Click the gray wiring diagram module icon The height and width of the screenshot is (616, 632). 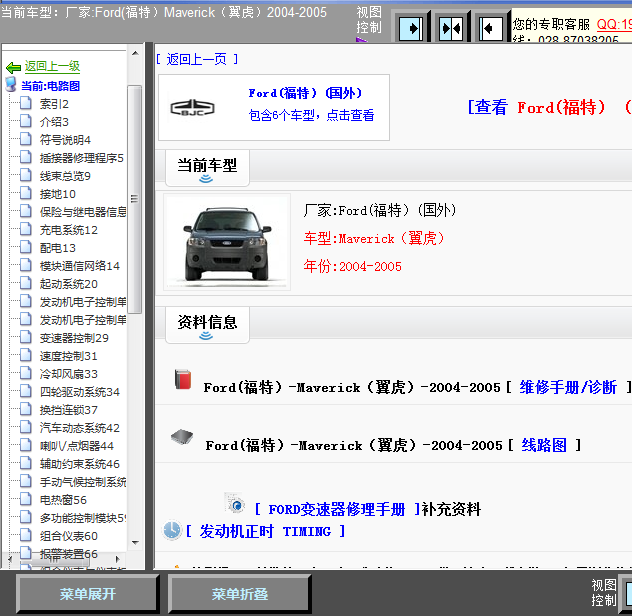[182, 437]
